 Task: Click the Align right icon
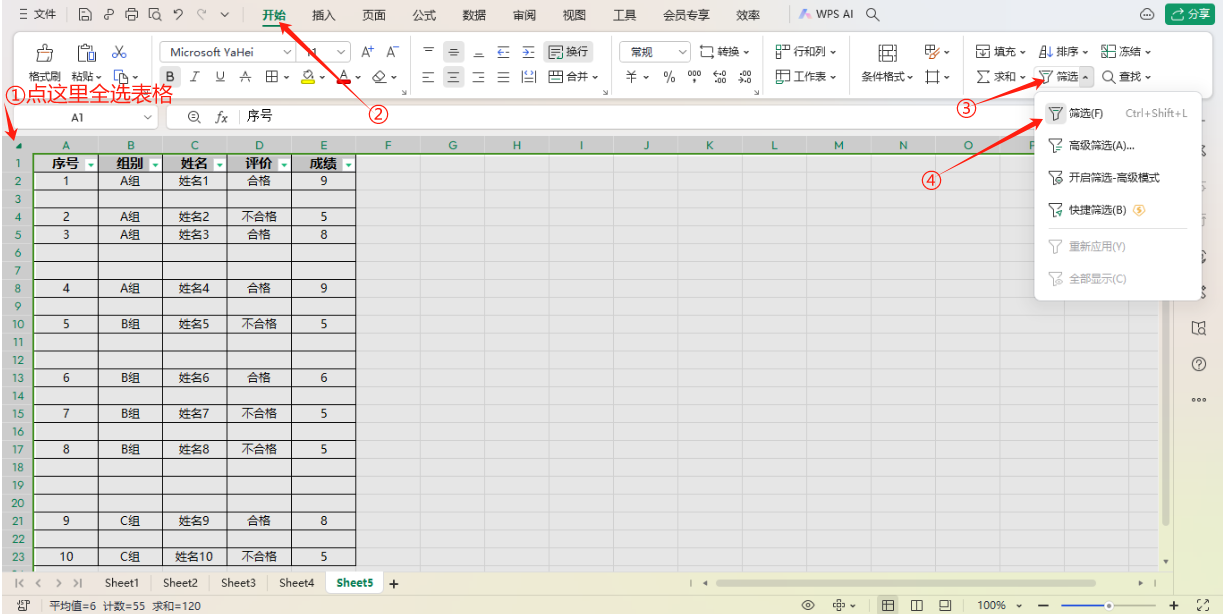pyautogui.click(x=479, y=77)
